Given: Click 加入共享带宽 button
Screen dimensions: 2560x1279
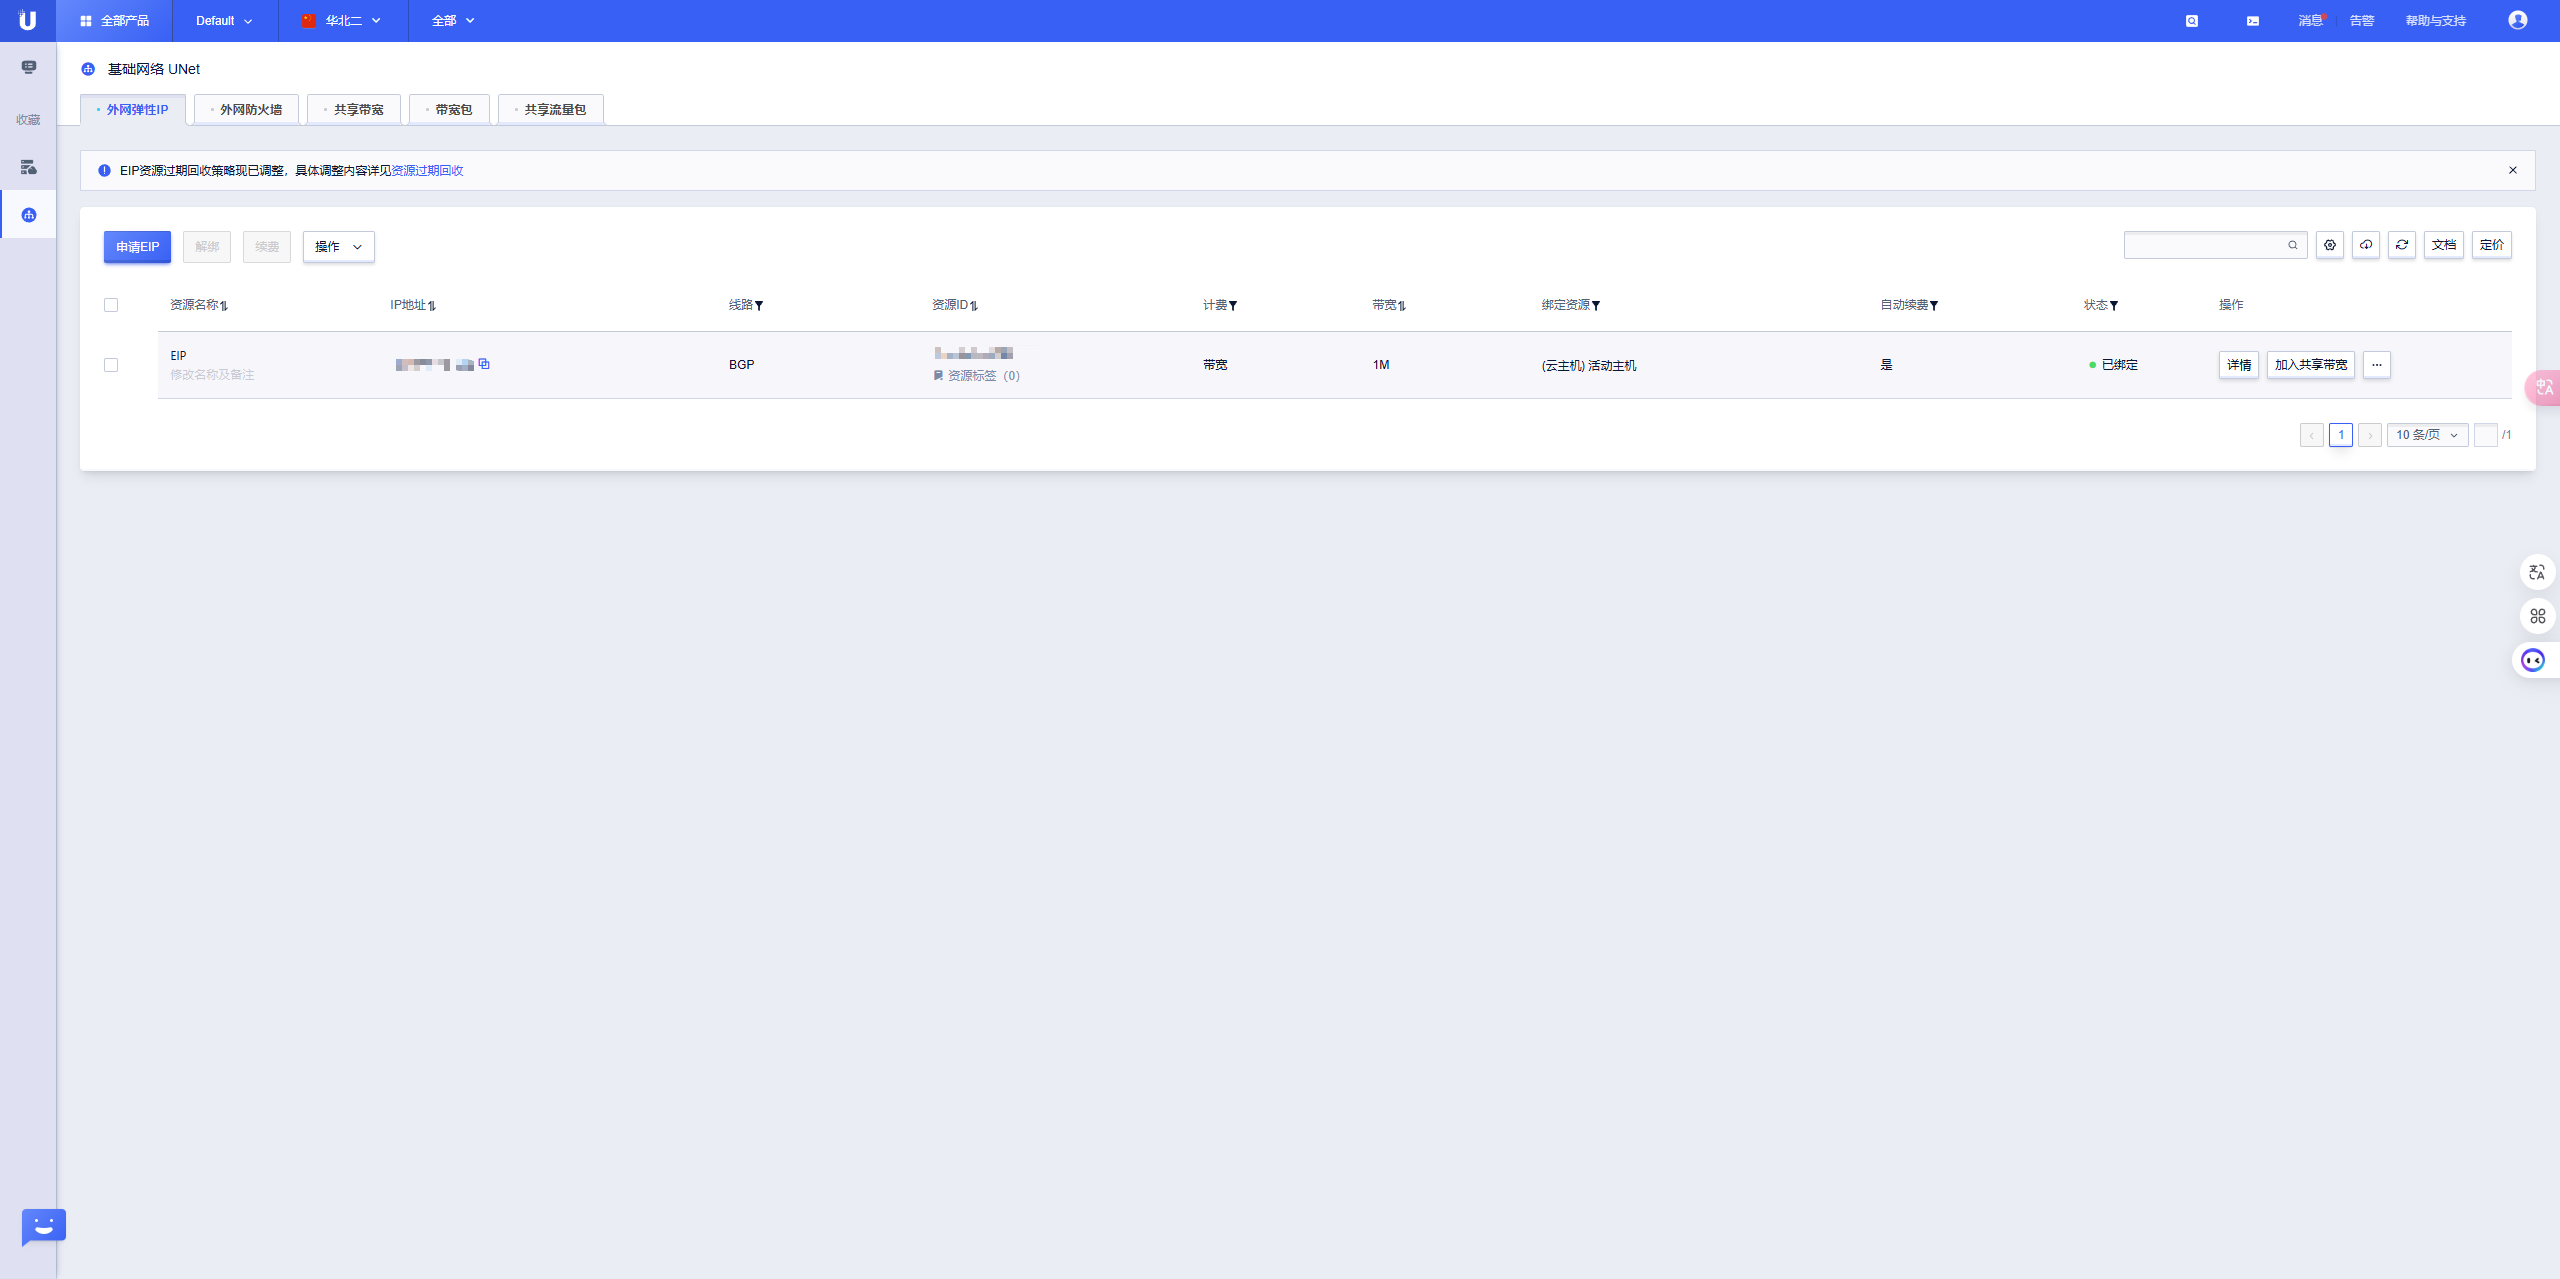Looking at the screenshot, I should 2311,365.
